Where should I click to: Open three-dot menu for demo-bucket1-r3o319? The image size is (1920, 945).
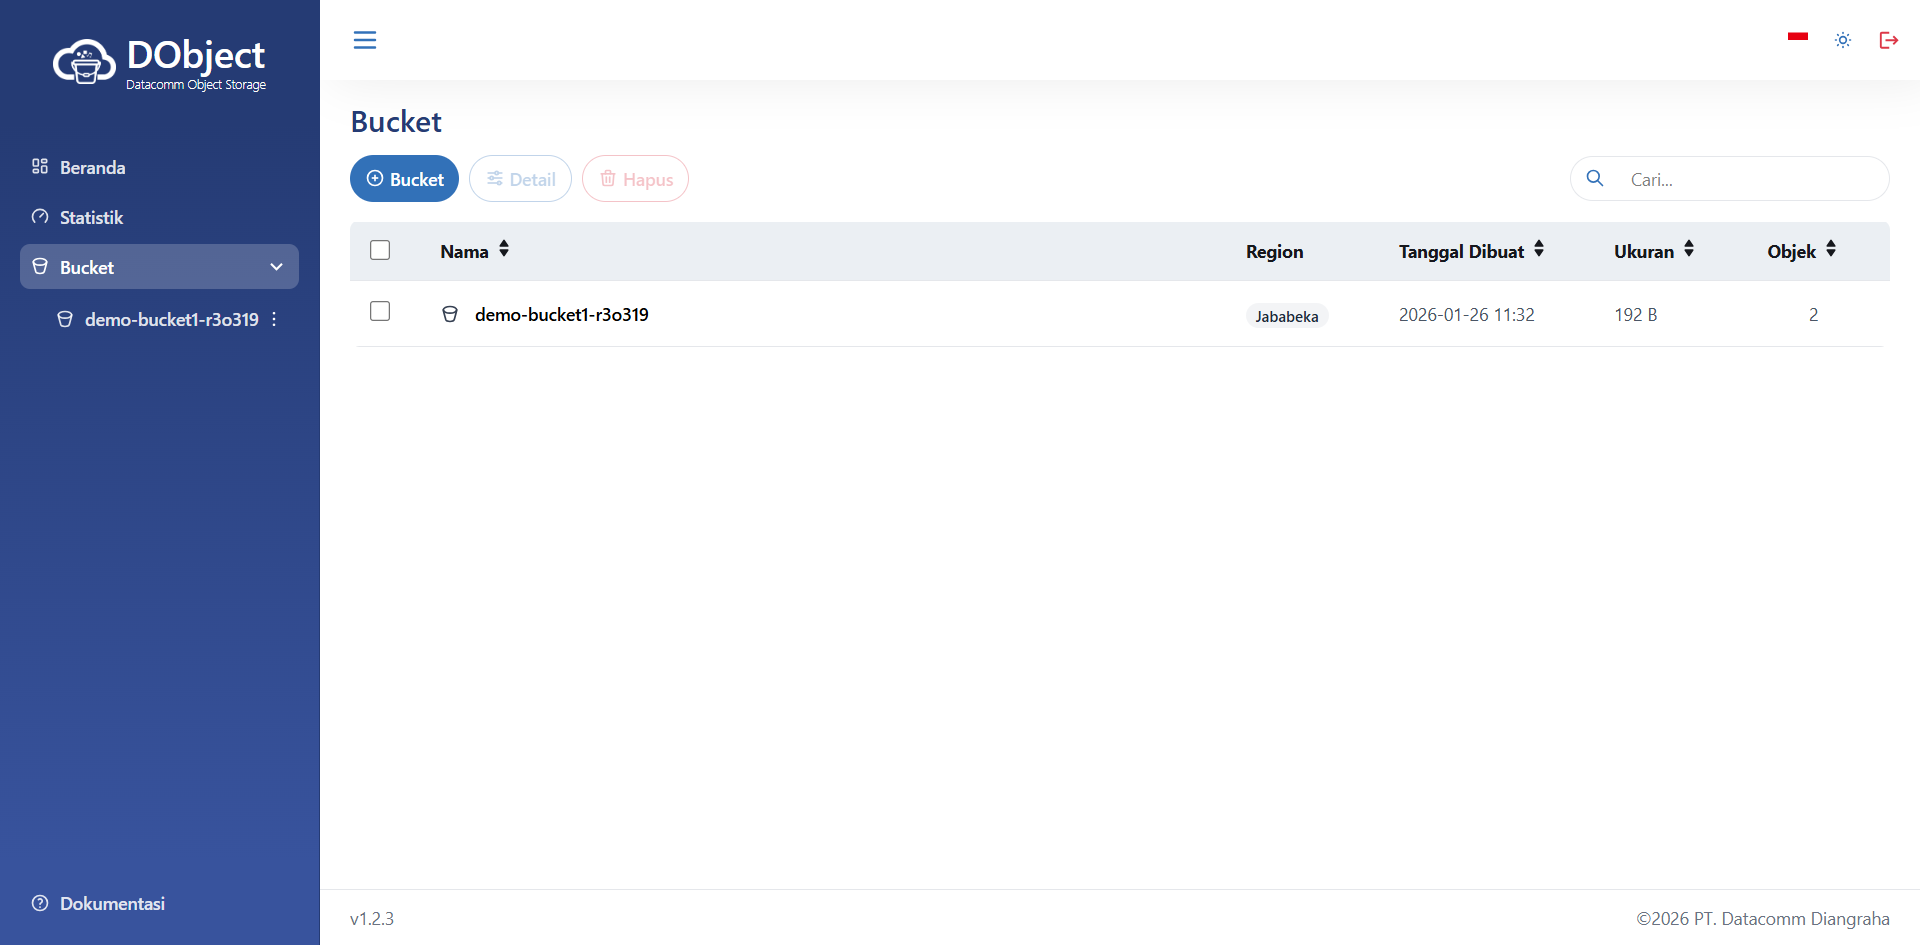point(274,319)
